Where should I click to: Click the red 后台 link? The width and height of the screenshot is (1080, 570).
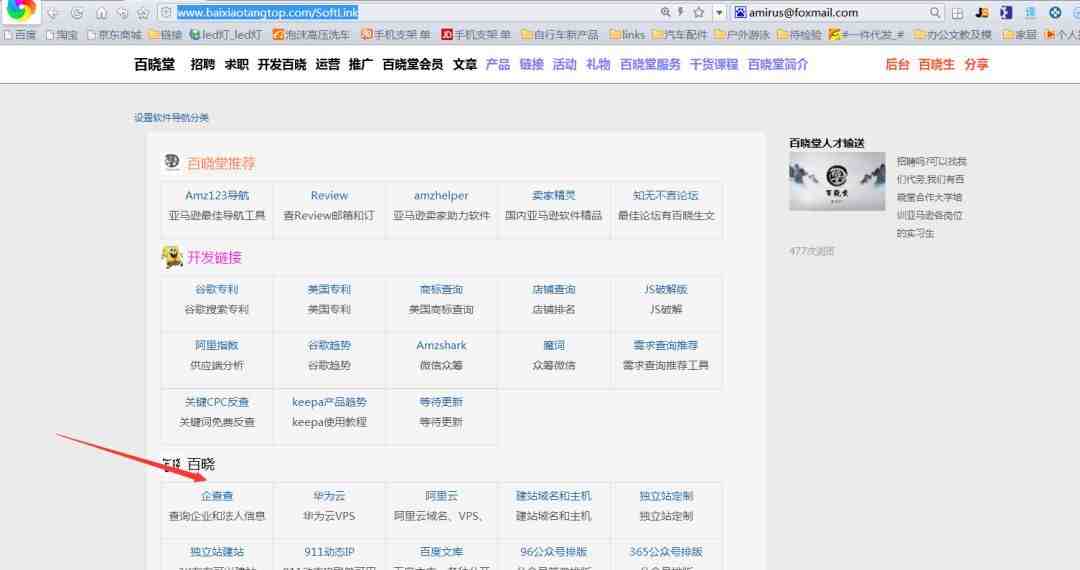897,64
